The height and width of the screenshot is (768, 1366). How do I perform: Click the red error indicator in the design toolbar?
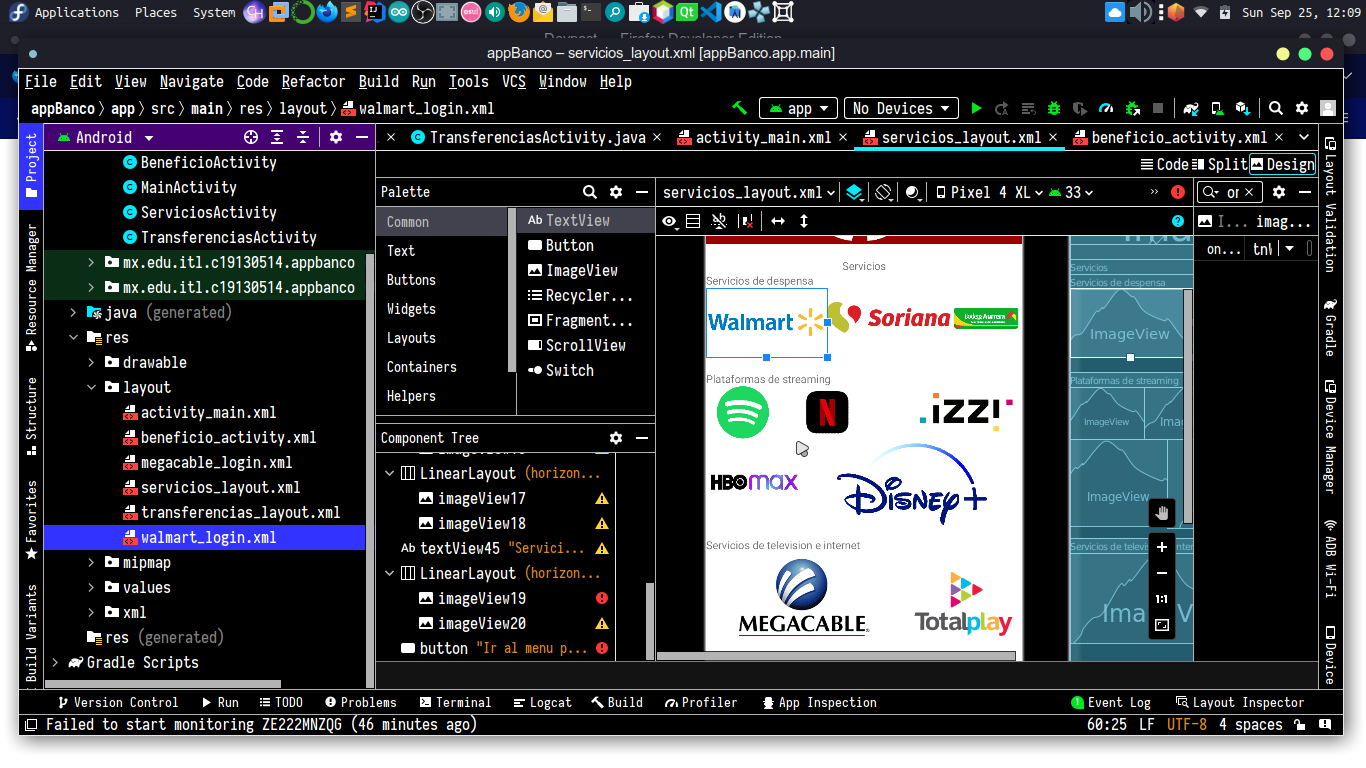1179,192
